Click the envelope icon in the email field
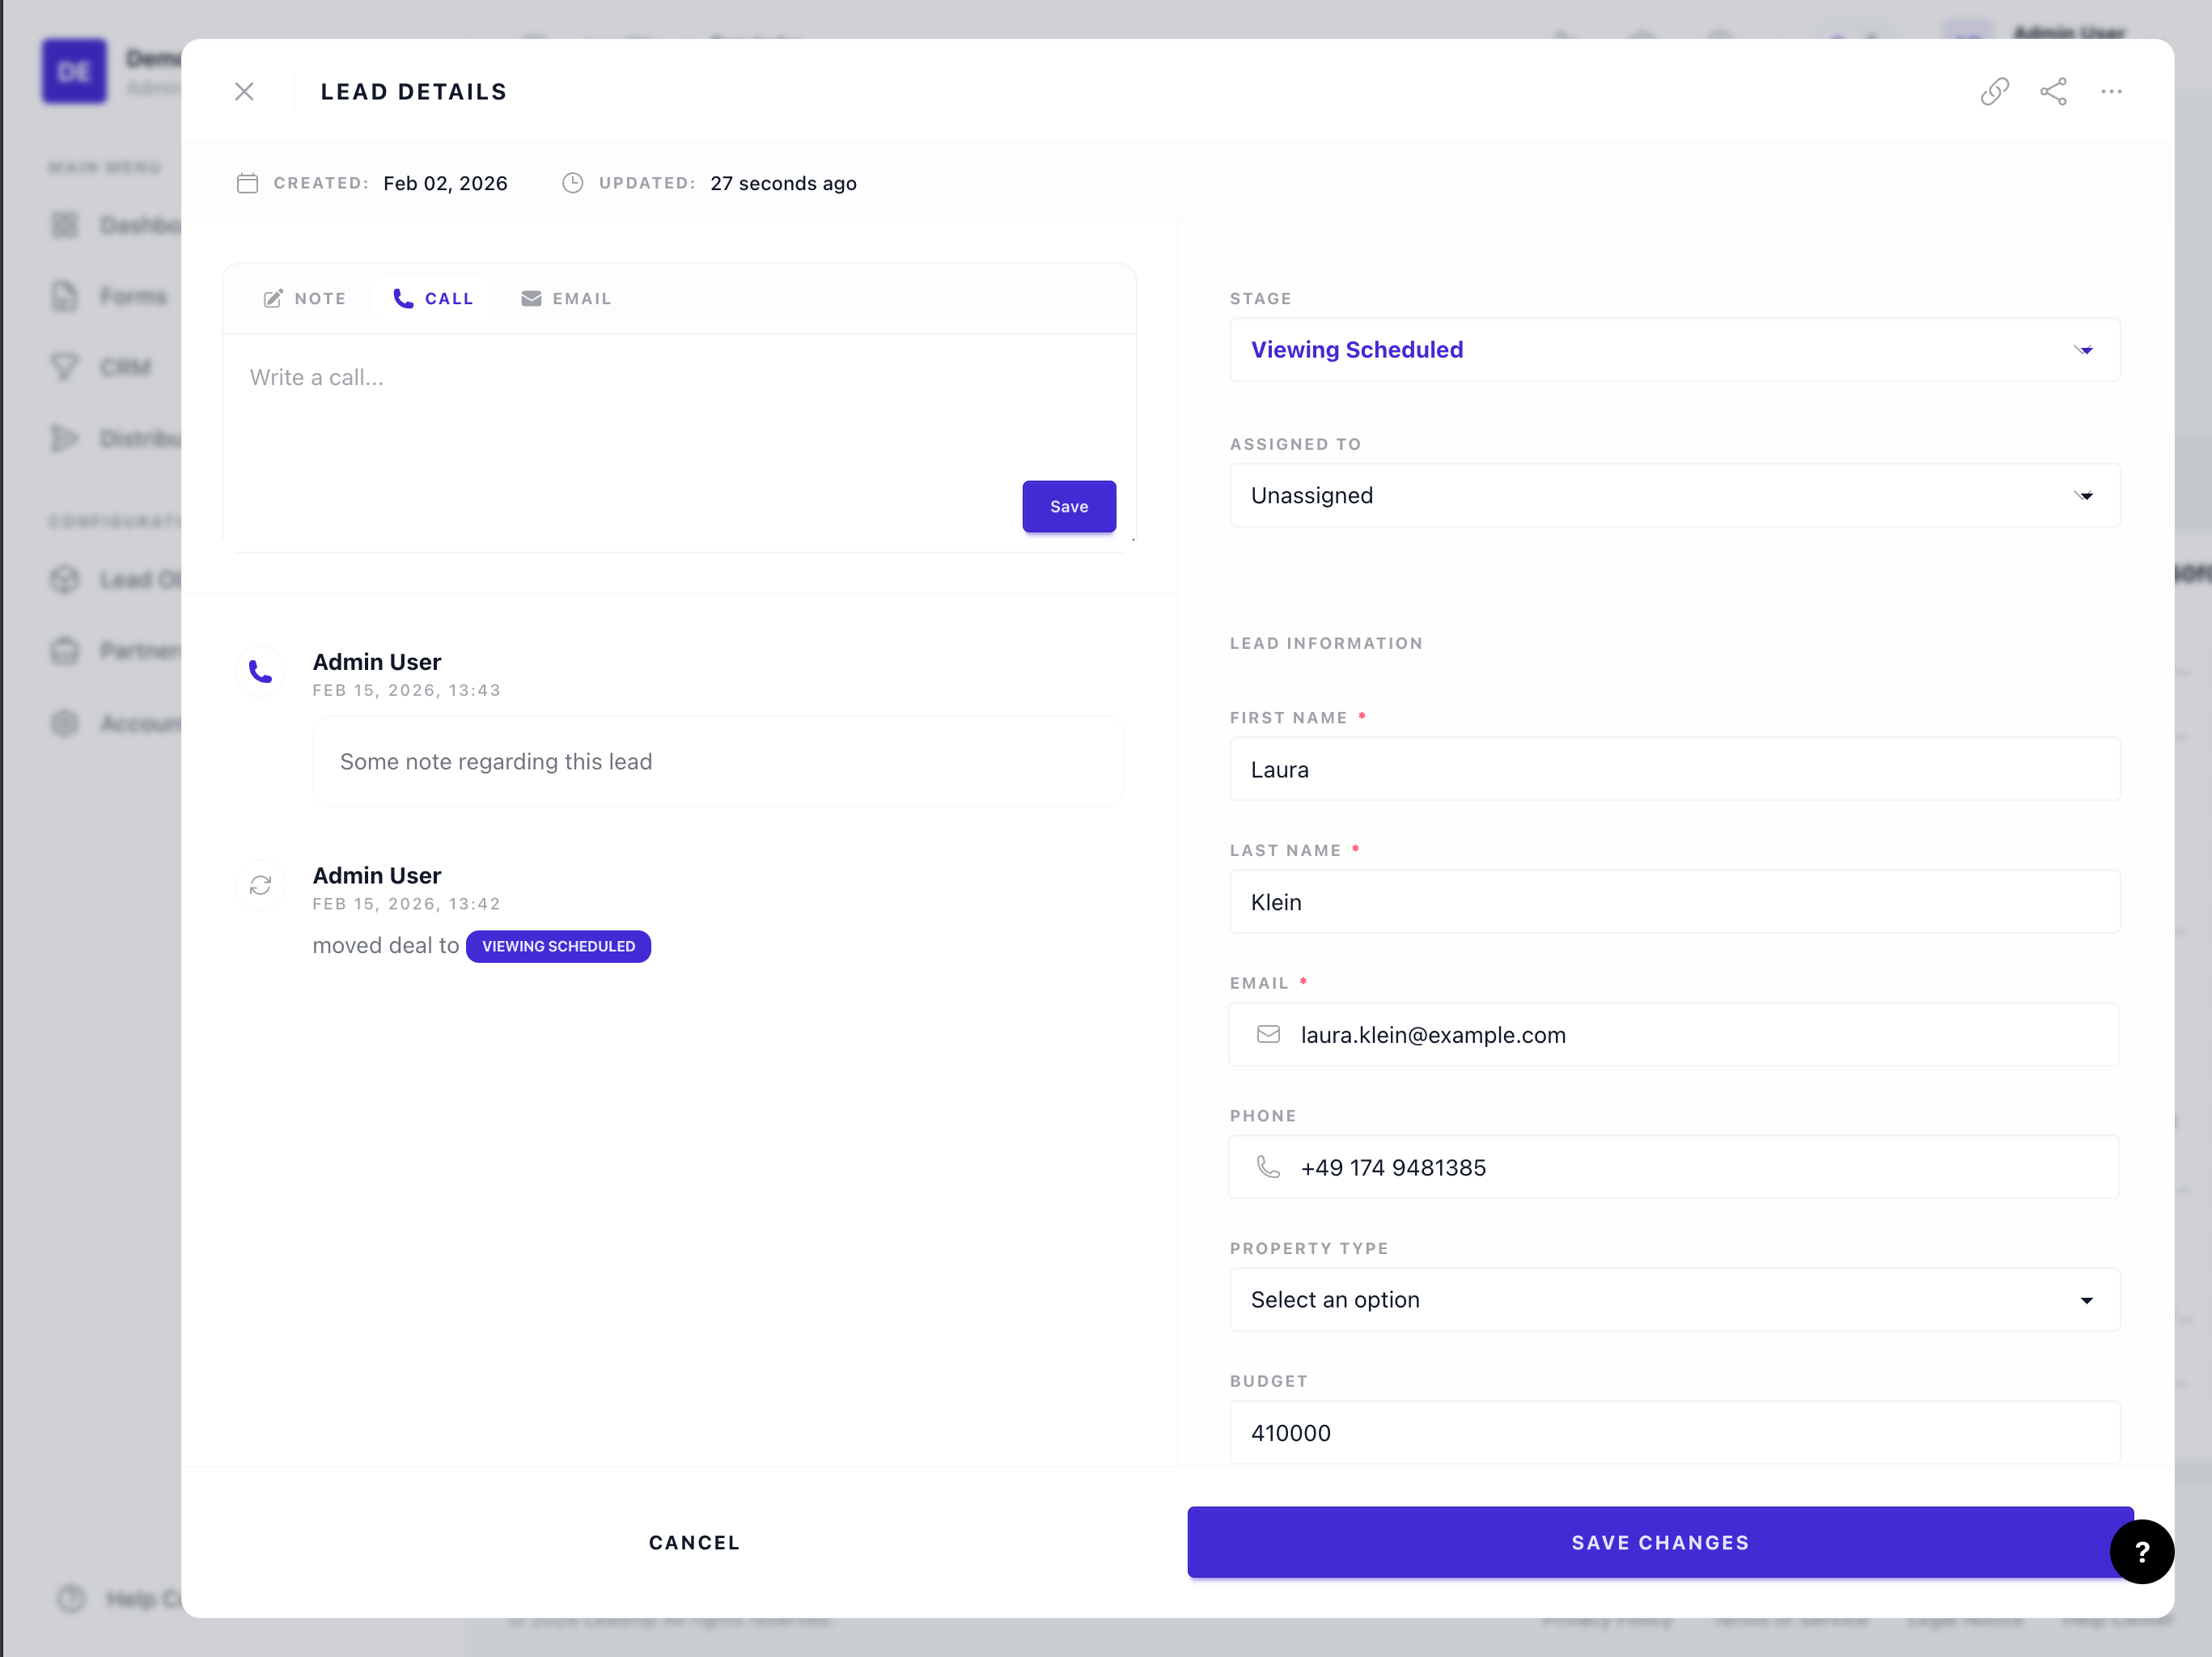This screenshot has width=2212, height=1657. click(1268, 1035)
